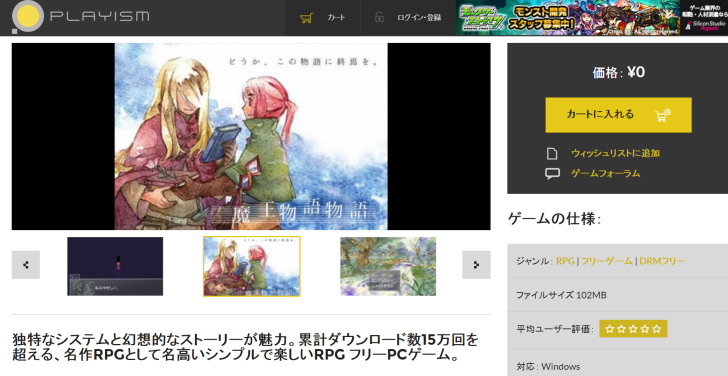728x376 pixels.
Task: Click the five-star user rating badge
Action: pos(633,329)
